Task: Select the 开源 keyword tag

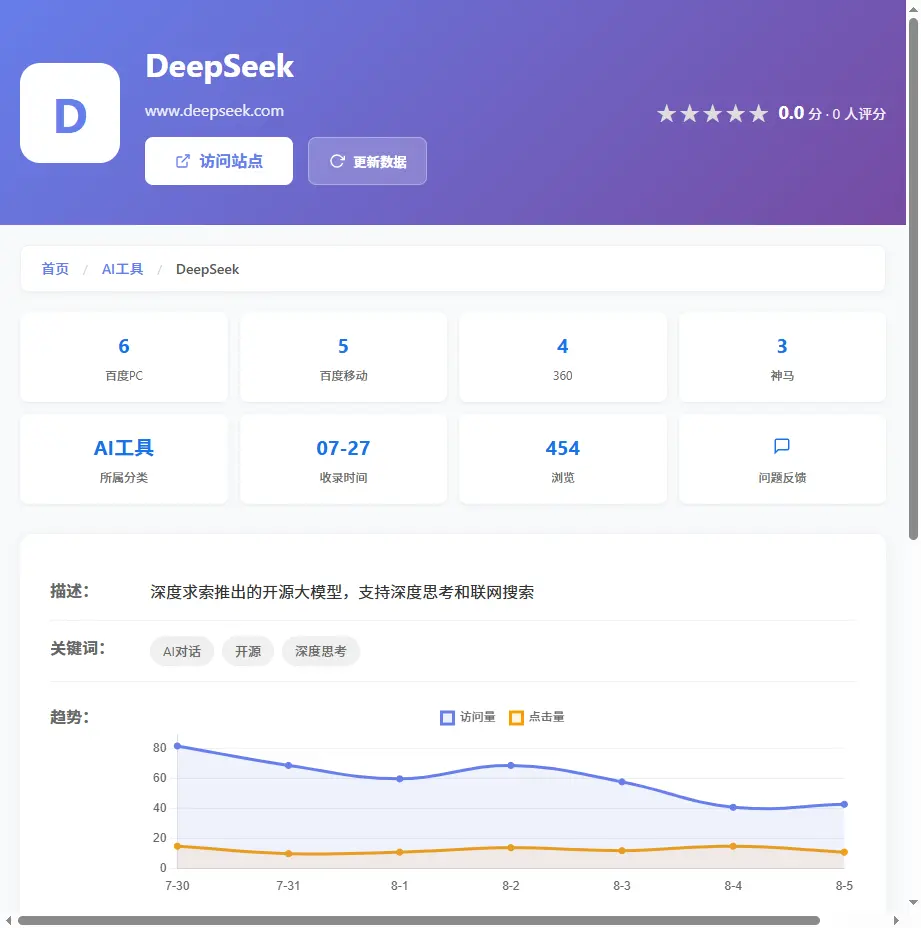Action: [248, 652]
